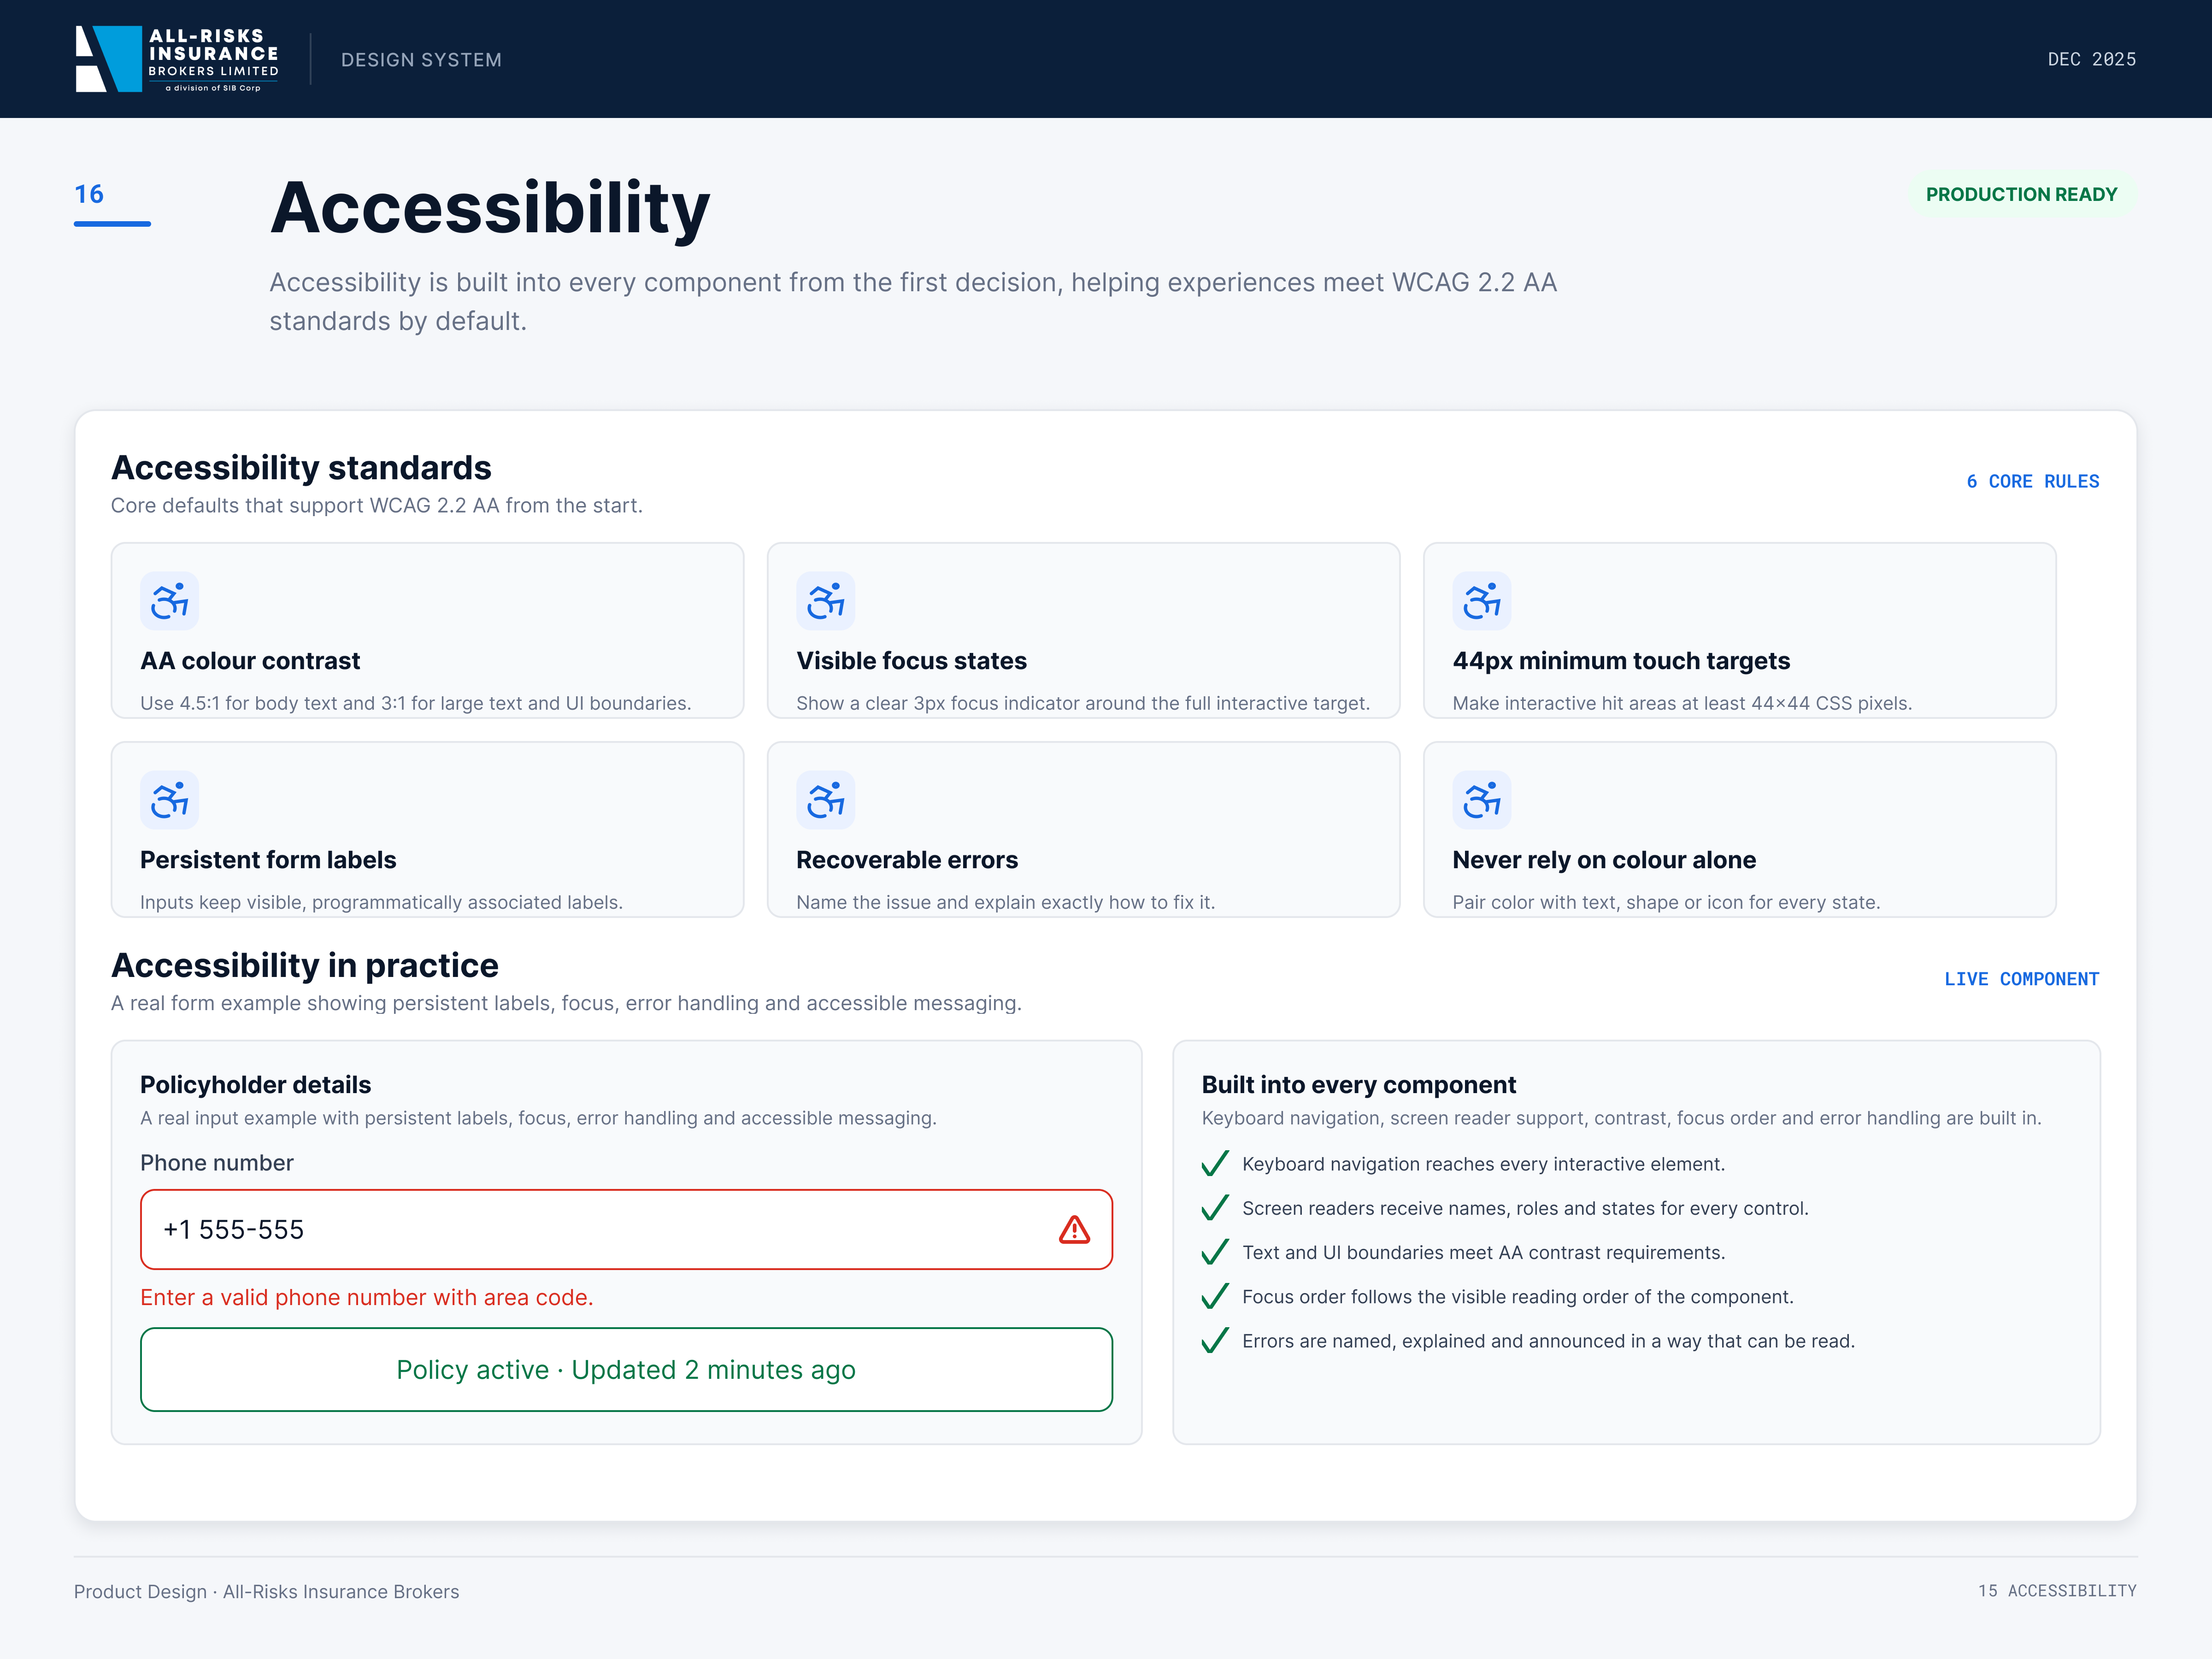This screenshot has width=2212, height=1659.
Task: Click the icon on Recoverable errors card
Action: click(826, 800)
